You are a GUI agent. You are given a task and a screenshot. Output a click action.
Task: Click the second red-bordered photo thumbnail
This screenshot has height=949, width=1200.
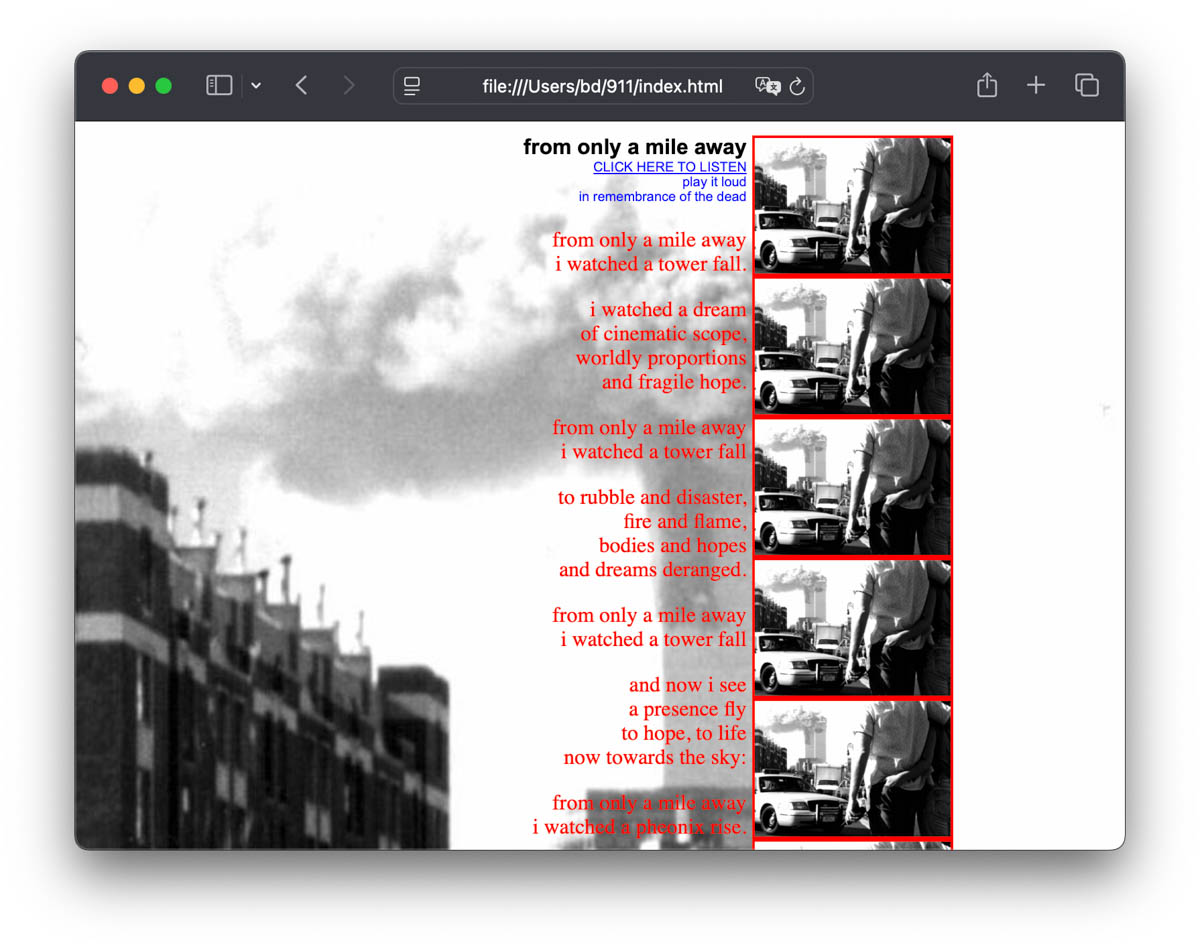852,346
